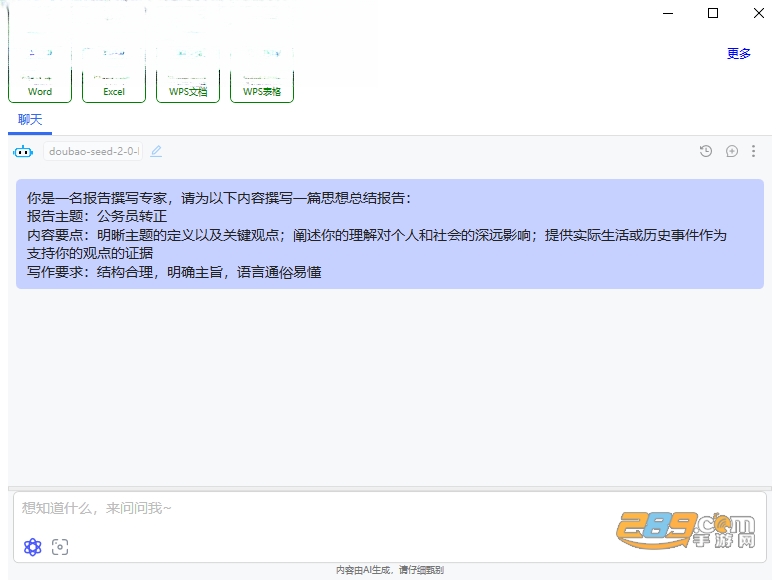Switch to the 聊天 tab
Screen dimensions: 780x588
(x=30, y=120)
